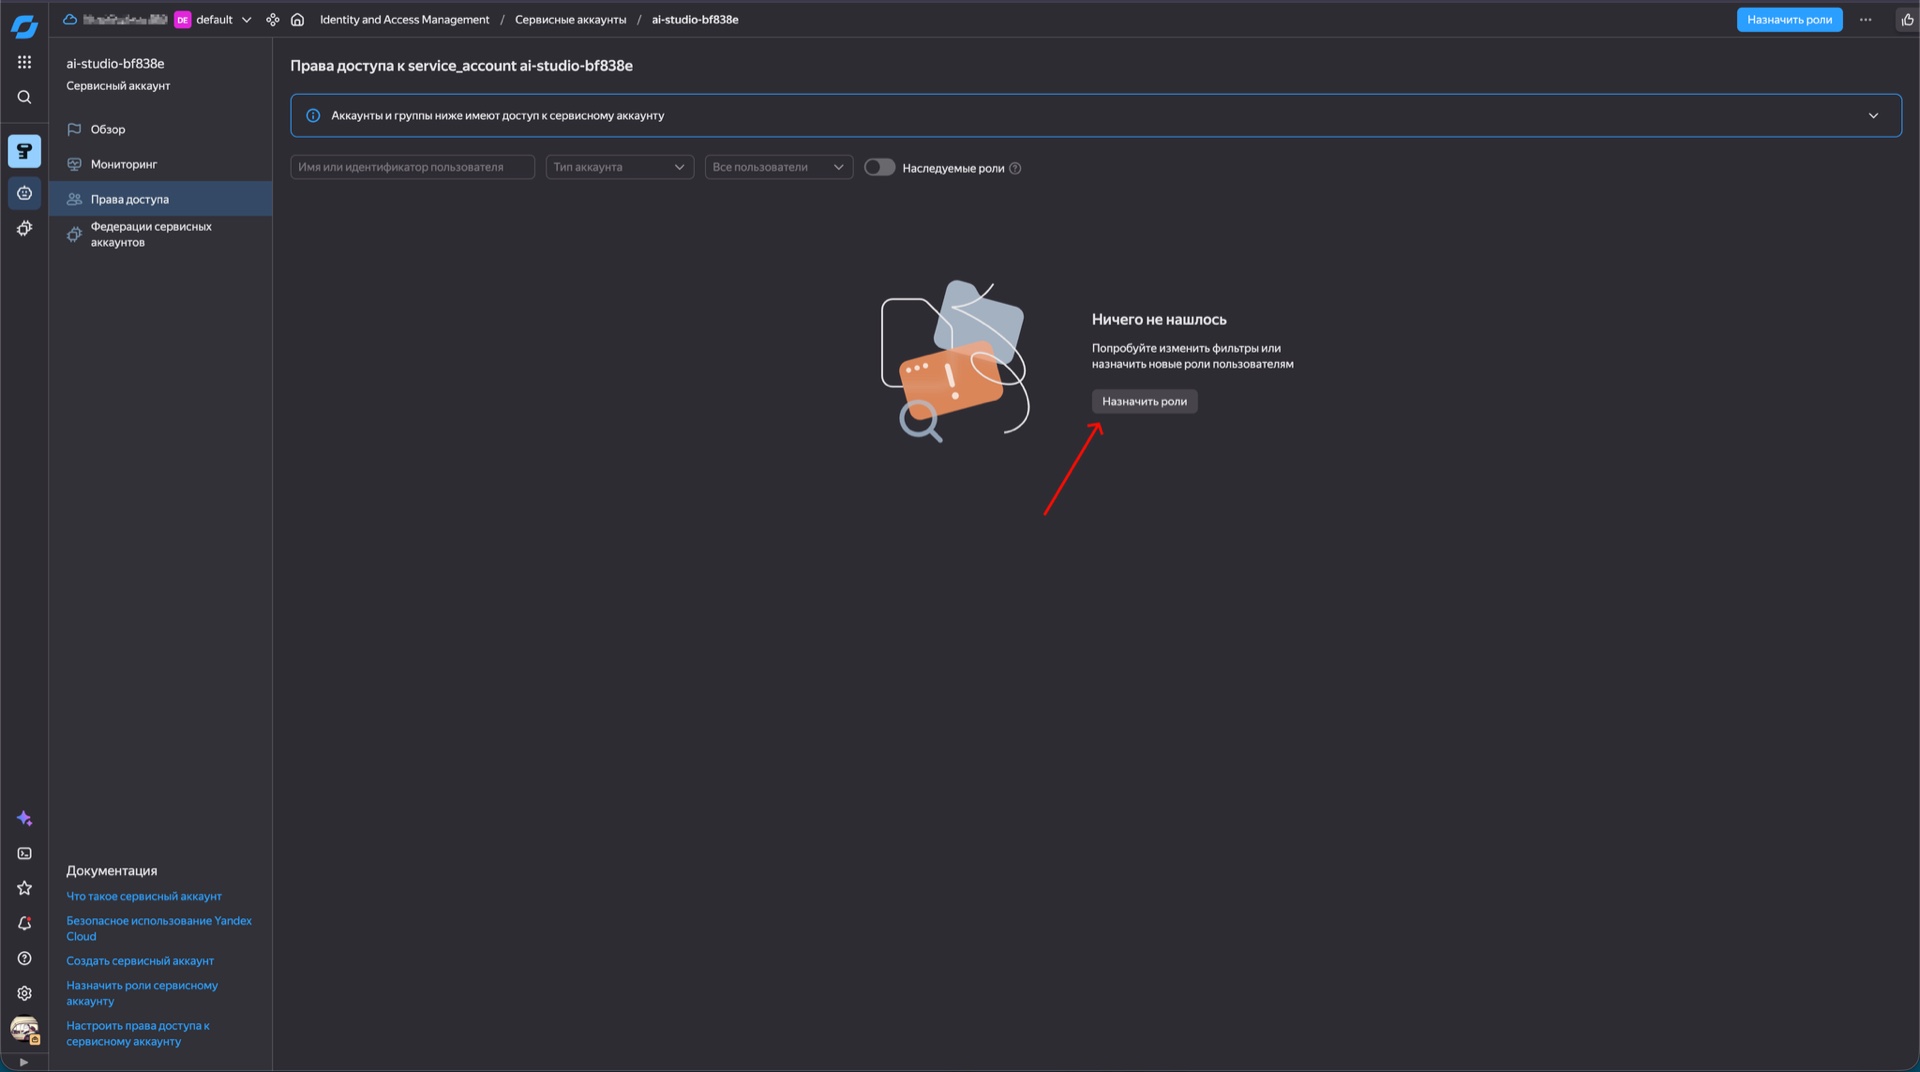Open the all services grid icon
Viewport: 1920px width, 1072px height.
[24, 62]
